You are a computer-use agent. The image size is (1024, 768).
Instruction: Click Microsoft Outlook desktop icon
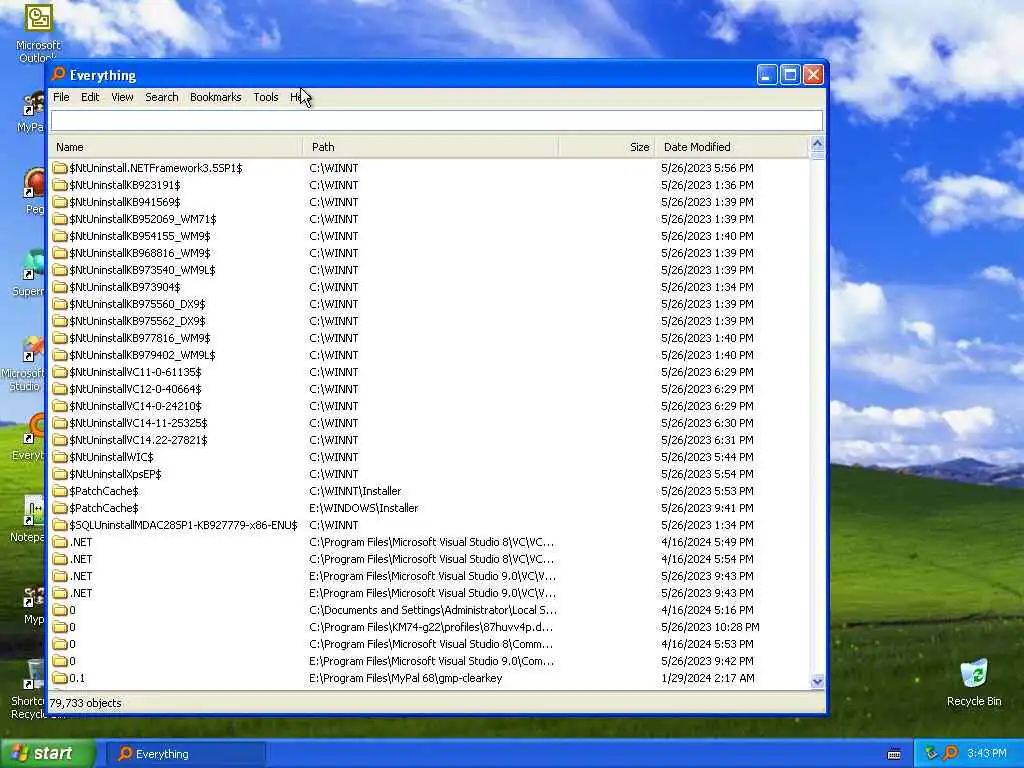(38, 33)
